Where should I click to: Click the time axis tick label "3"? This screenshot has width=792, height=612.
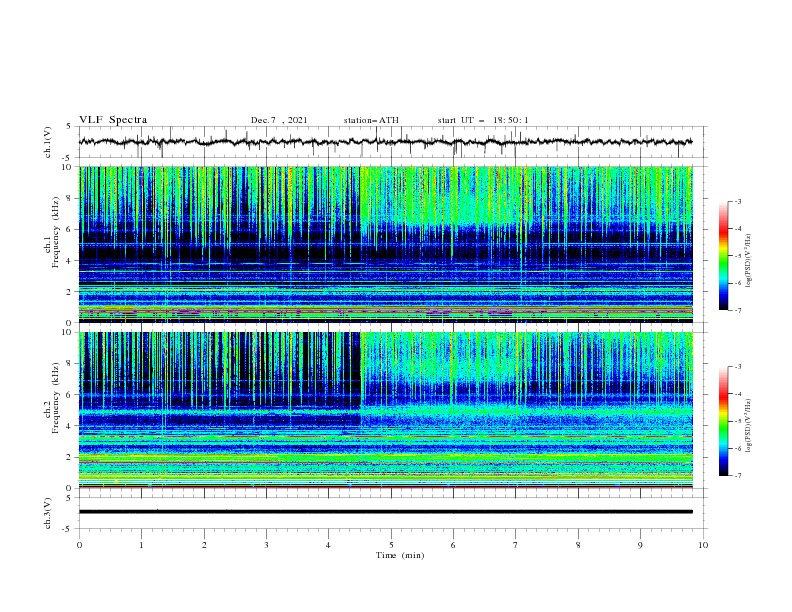266,545
